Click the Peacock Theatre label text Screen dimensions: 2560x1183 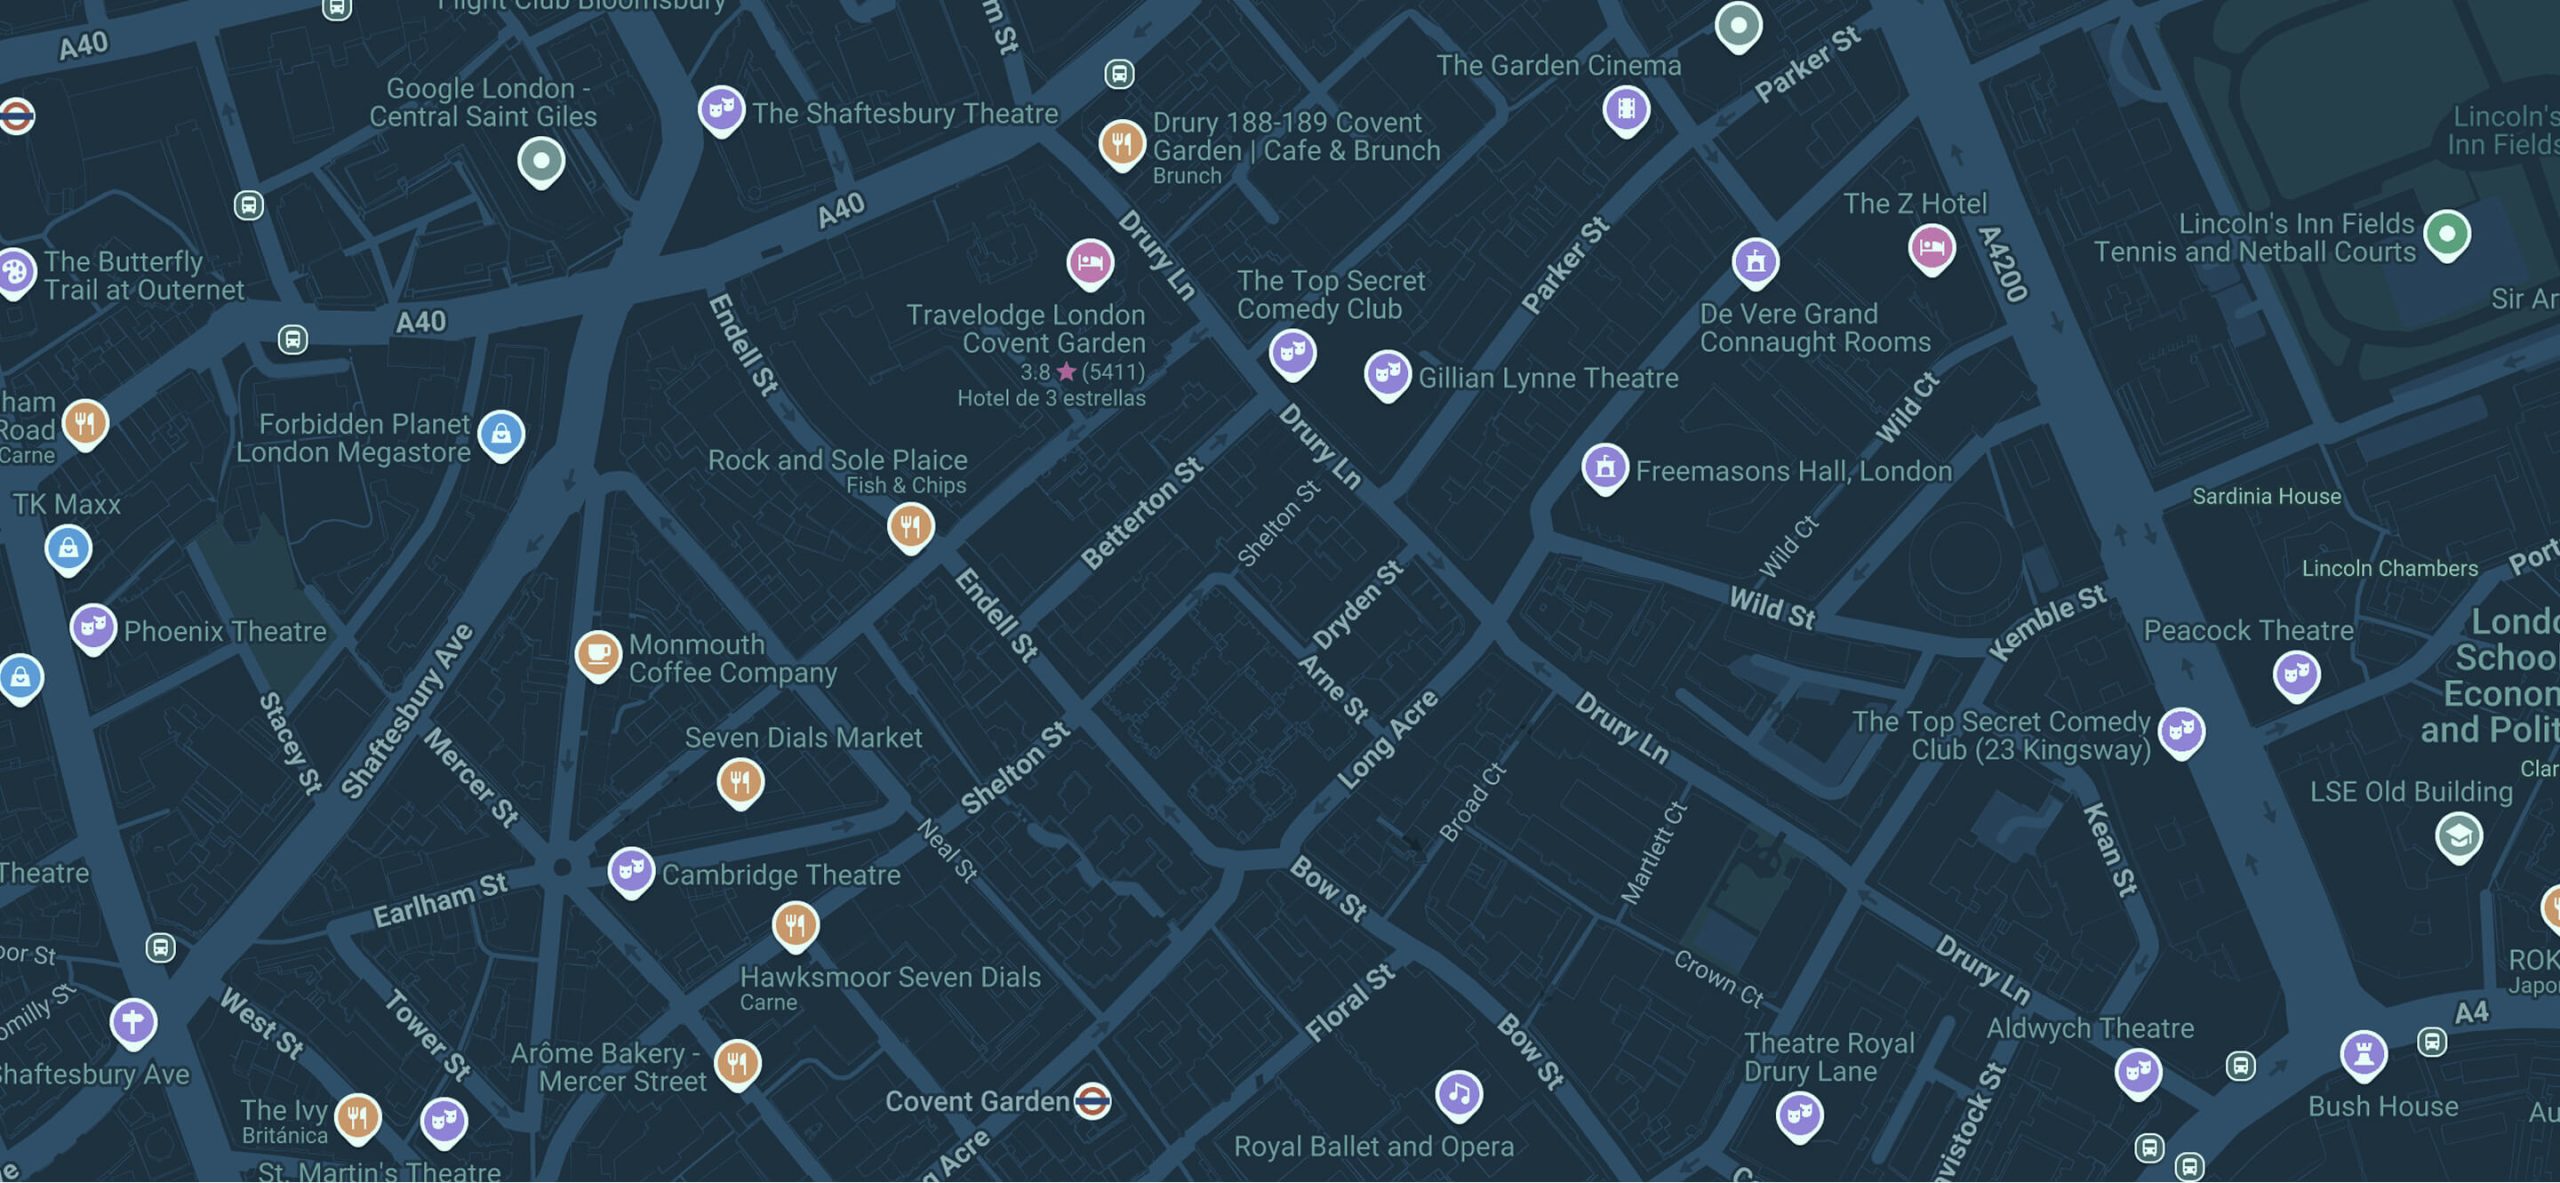tap(2247, 630)
